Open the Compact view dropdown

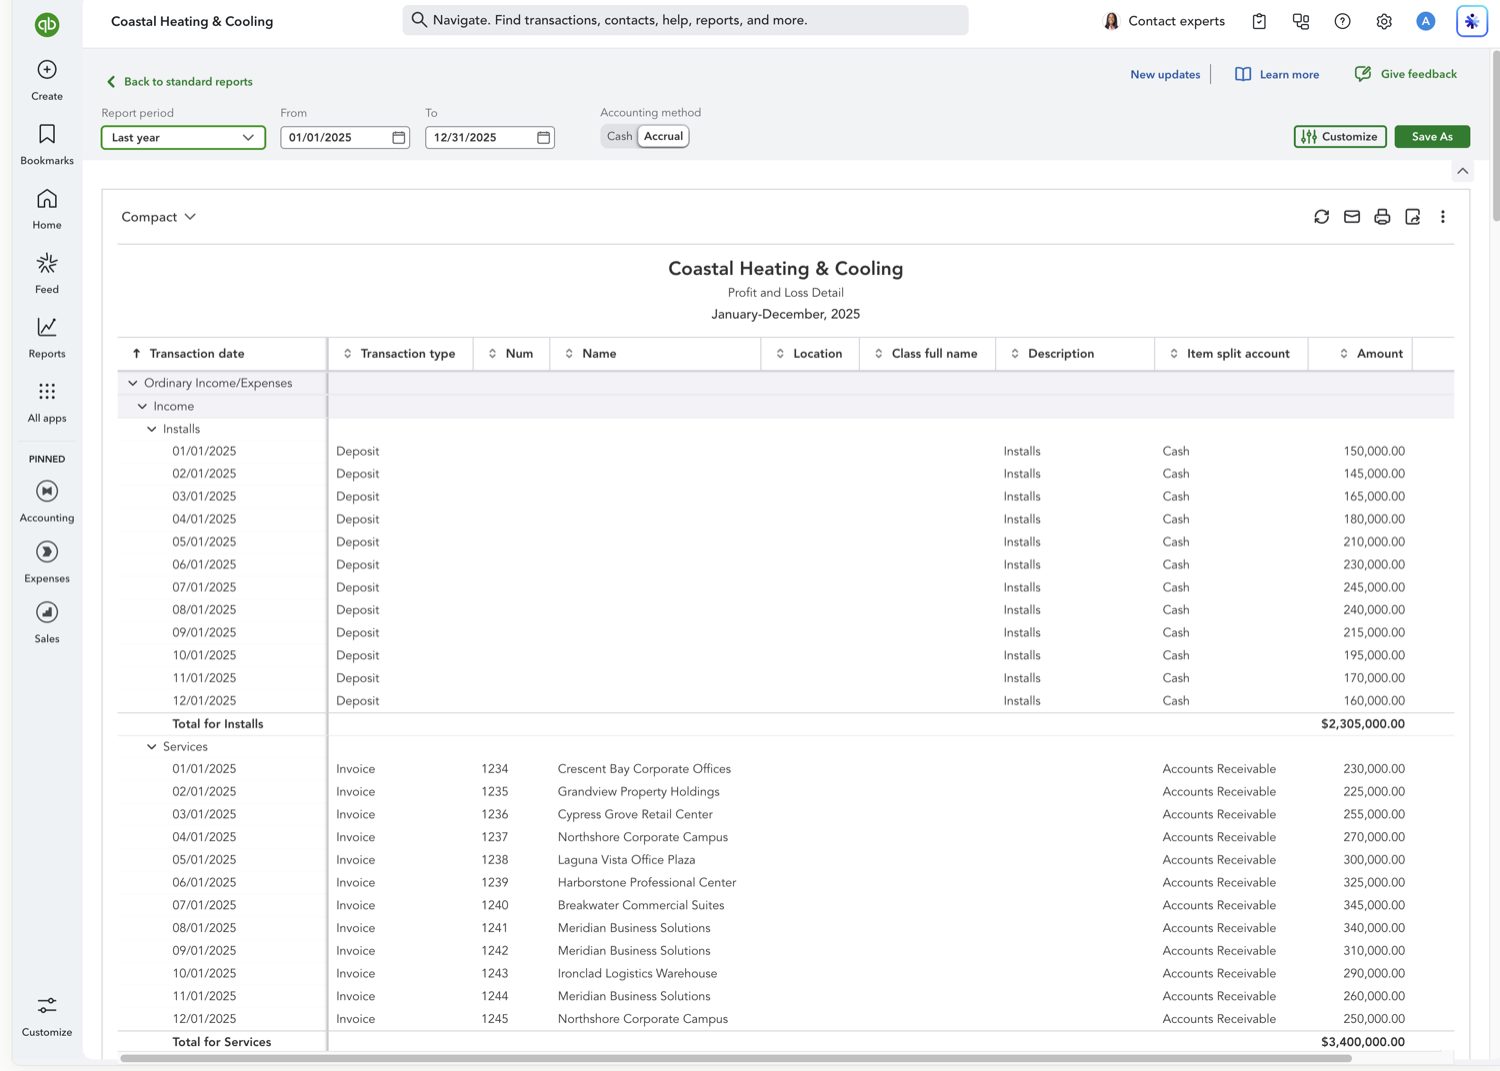158,217
